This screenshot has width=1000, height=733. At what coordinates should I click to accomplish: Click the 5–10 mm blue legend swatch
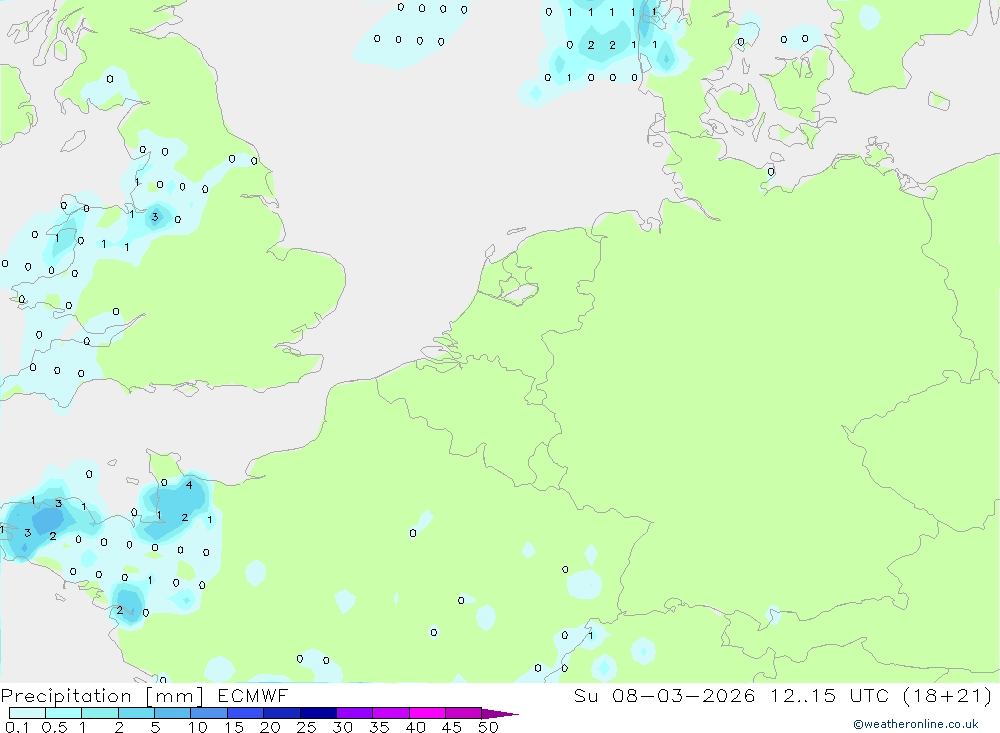tap(173, 713)
